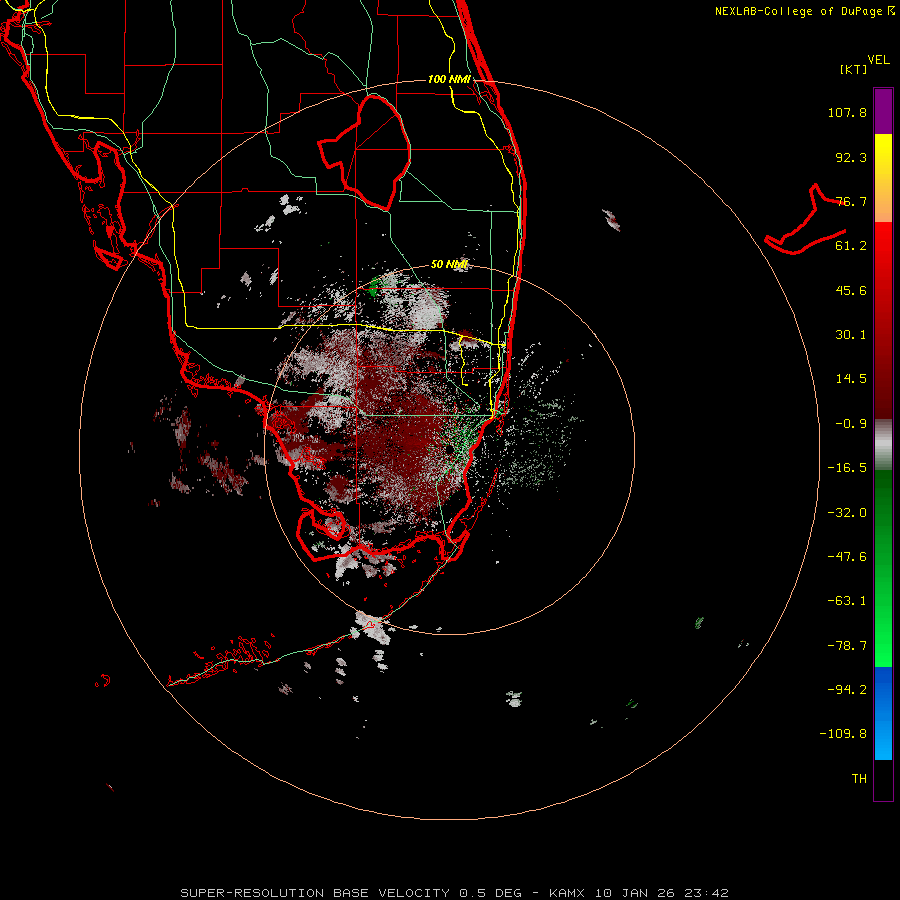Click the VEL legend title

(878, 60)
